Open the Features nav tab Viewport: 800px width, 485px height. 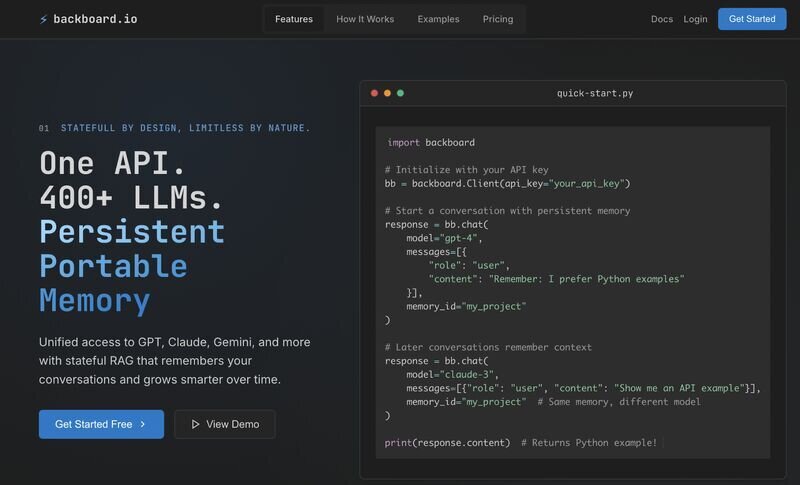(x=294, y=19)
